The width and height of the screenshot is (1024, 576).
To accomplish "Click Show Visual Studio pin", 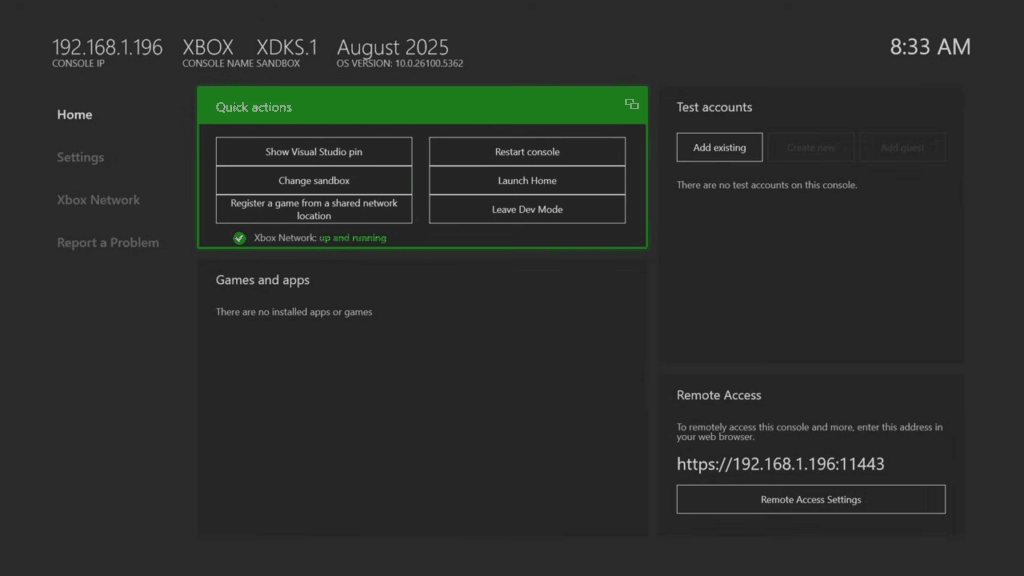I will click(313, 151).
